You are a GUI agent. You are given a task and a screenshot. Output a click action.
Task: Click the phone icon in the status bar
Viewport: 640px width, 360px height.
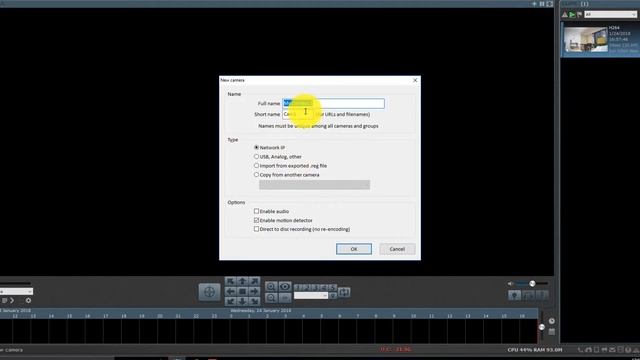(x=580, y=350)
